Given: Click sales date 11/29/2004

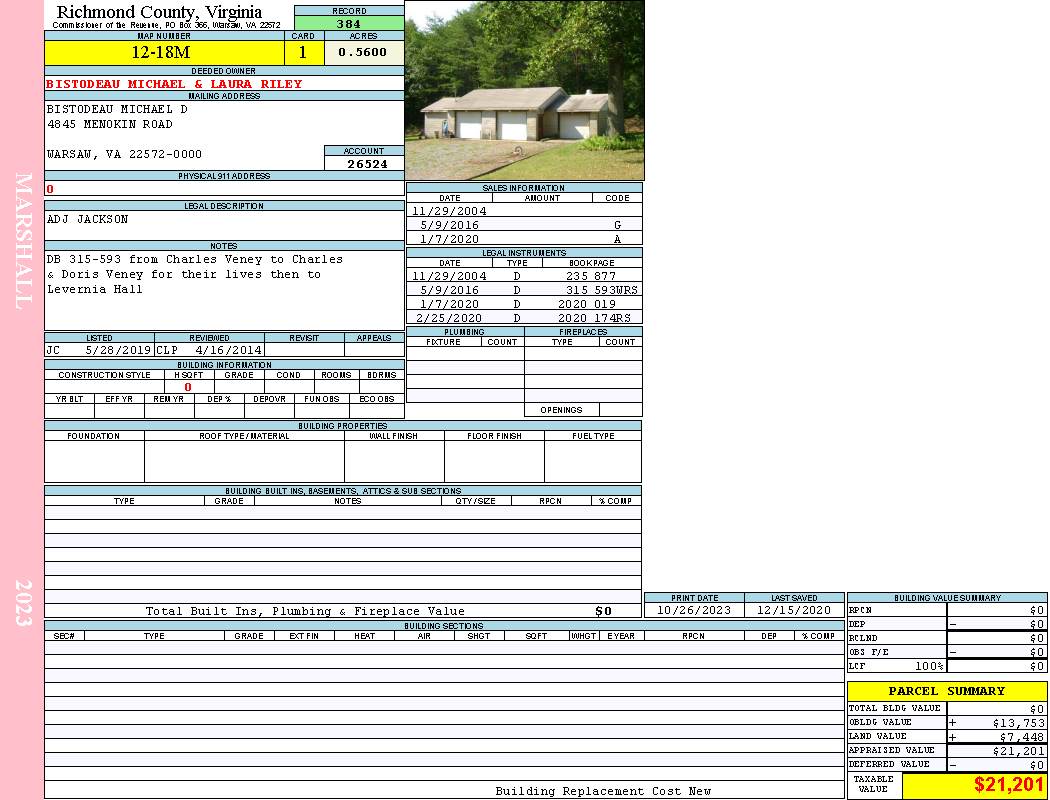Looking at the screenshot, I should (449, 211).
